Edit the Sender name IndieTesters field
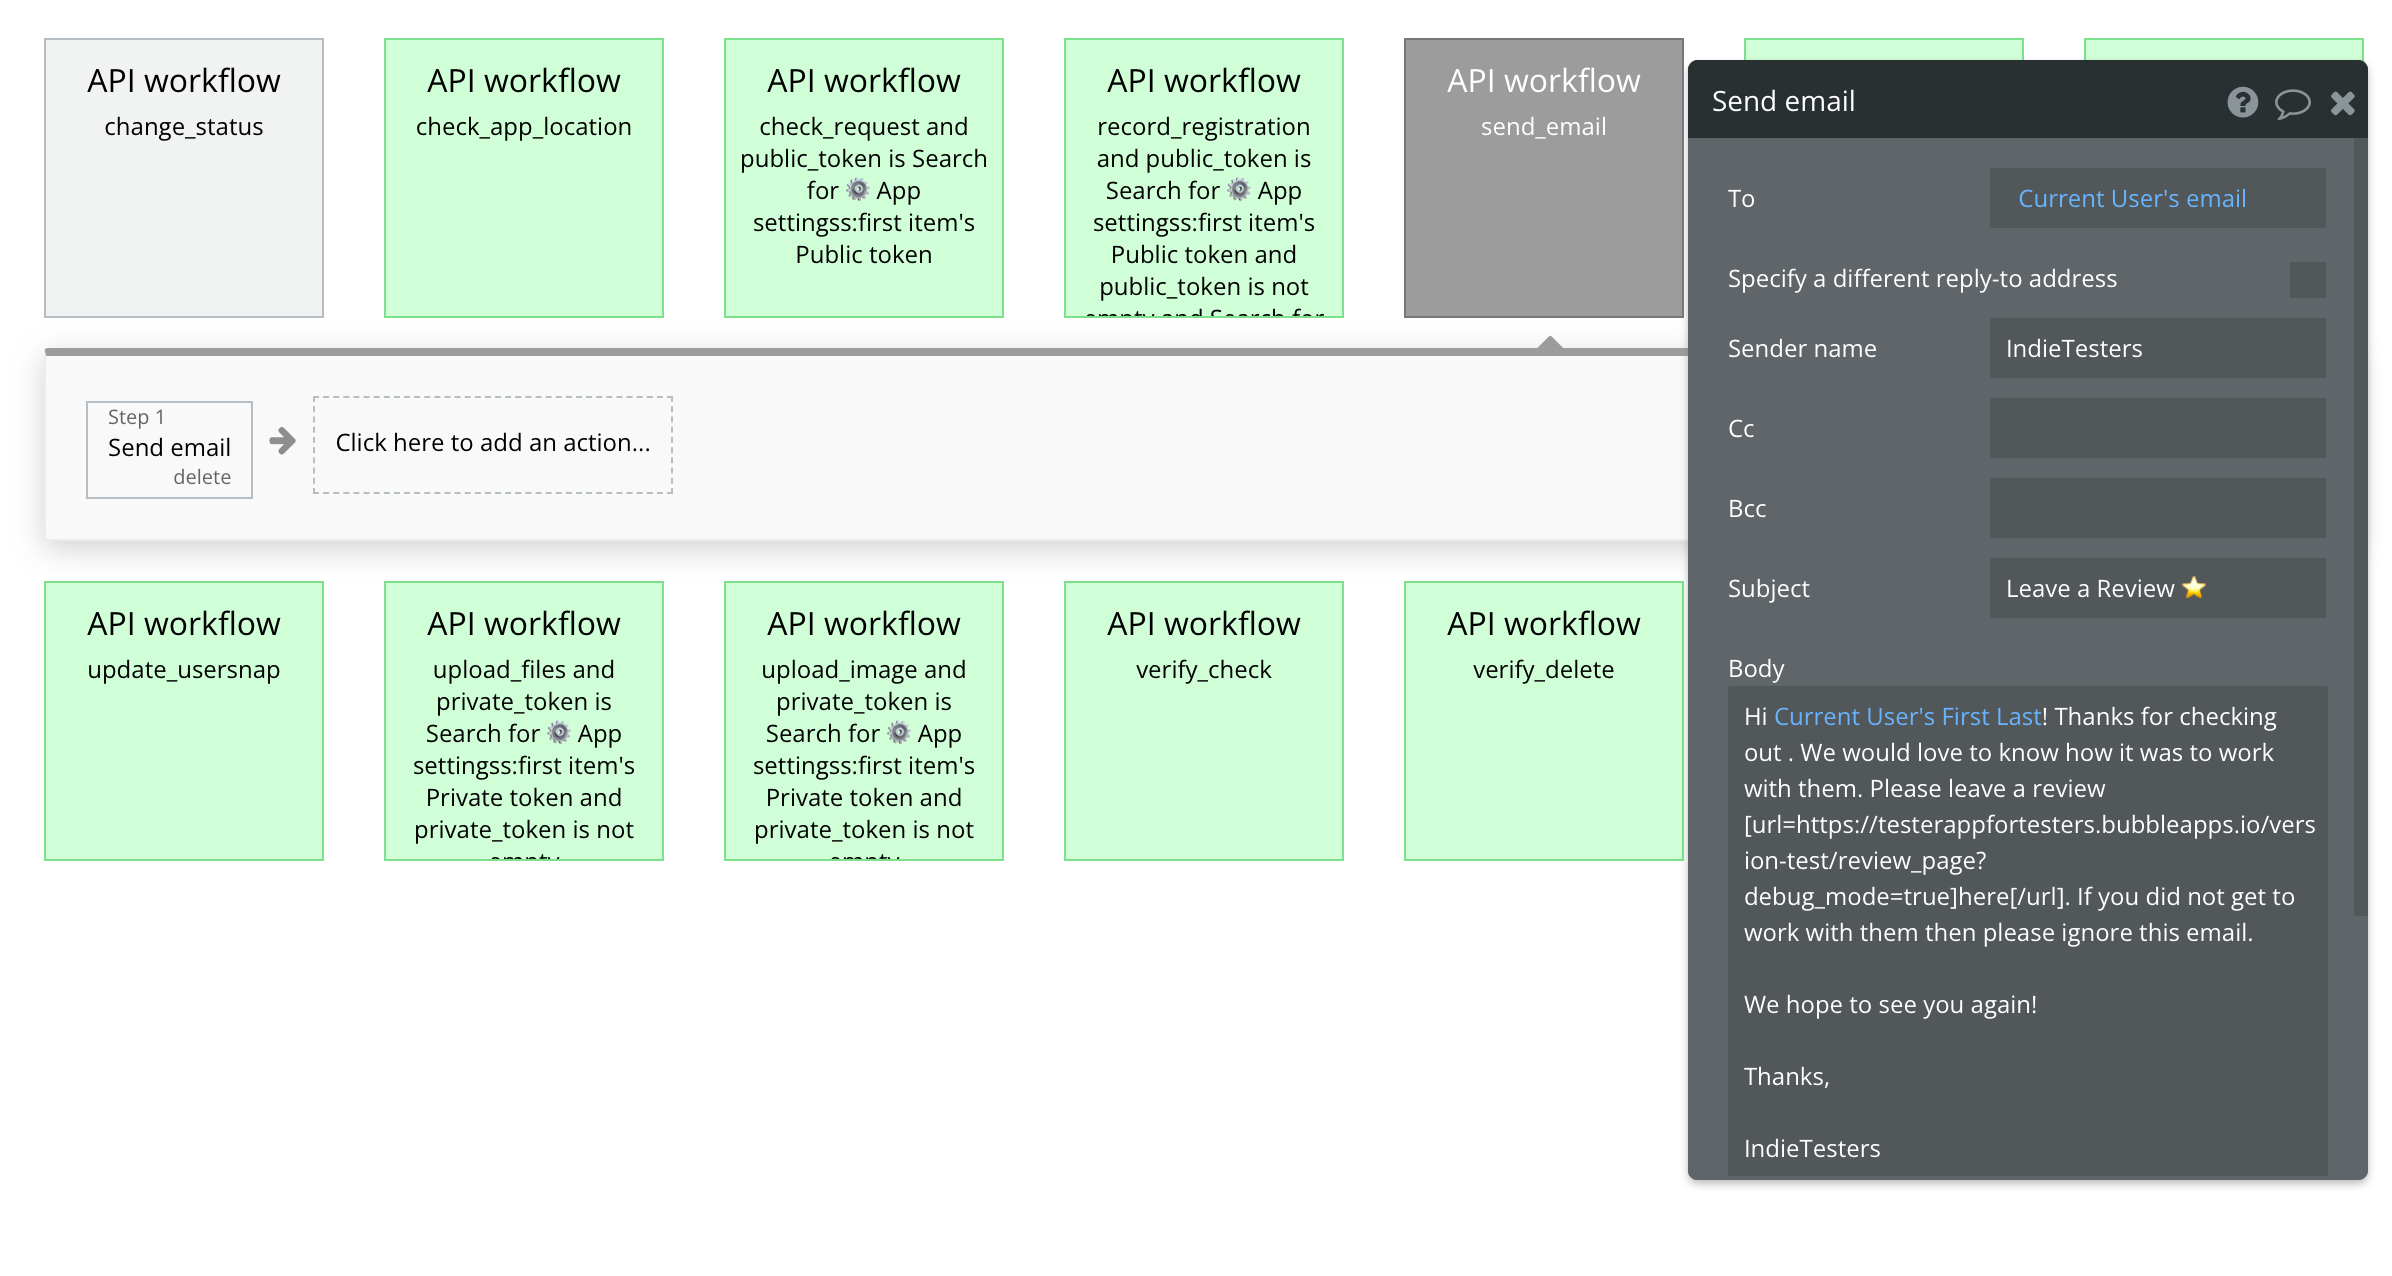 [x=2156, y=348]
